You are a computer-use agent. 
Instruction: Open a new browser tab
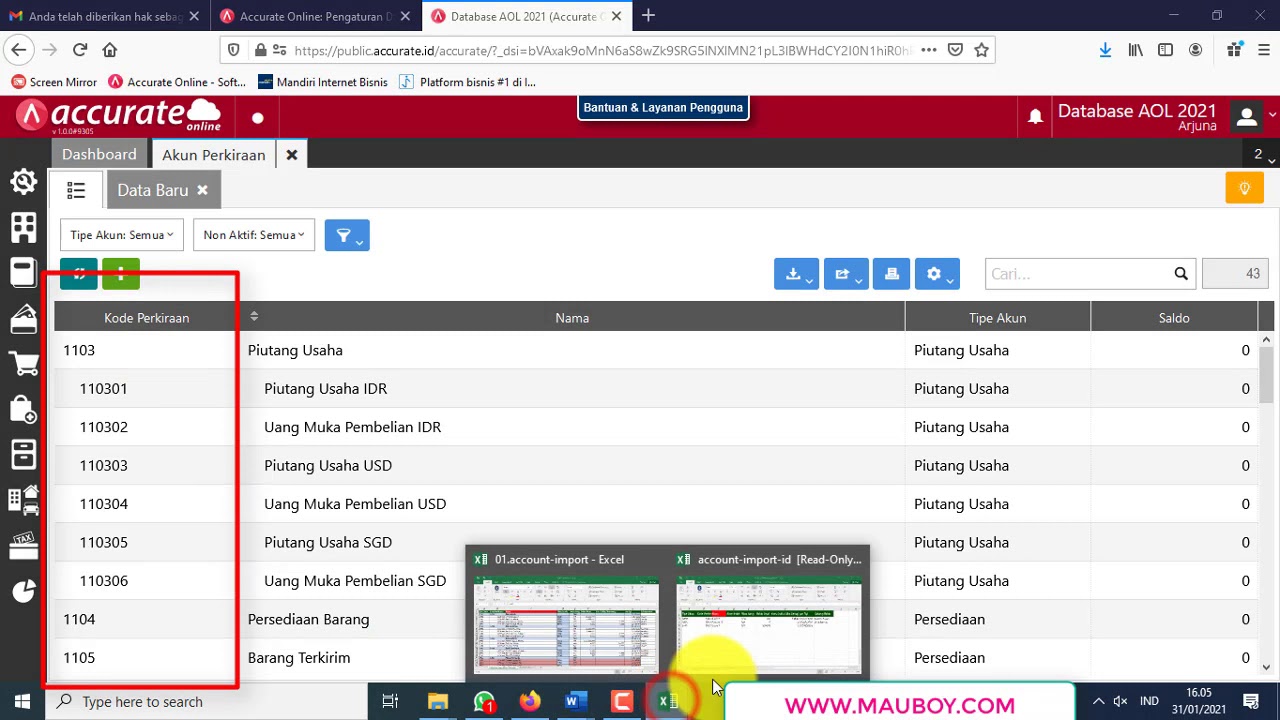pyautogui.click(x=648, y=16)
